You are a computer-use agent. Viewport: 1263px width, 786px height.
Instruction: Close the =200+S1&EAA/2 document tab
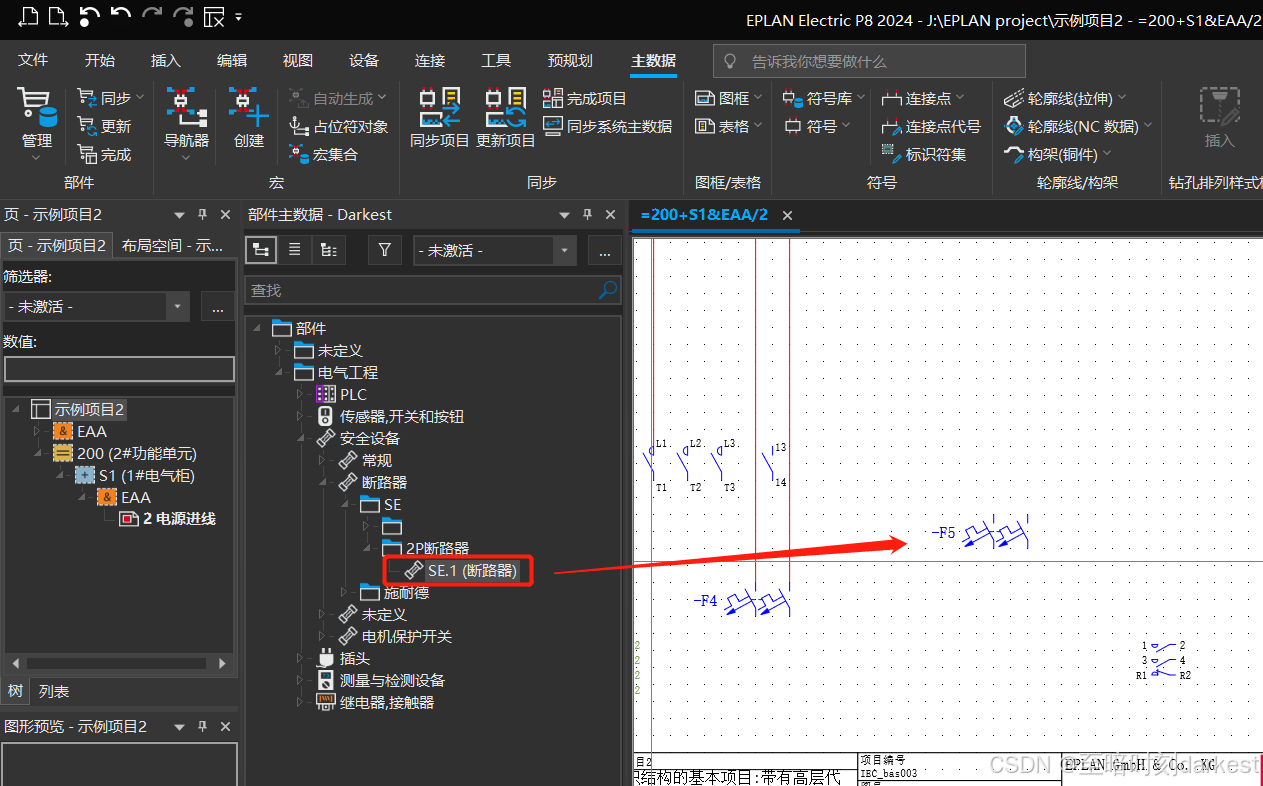pyautogui.click(x=787, y=216)
